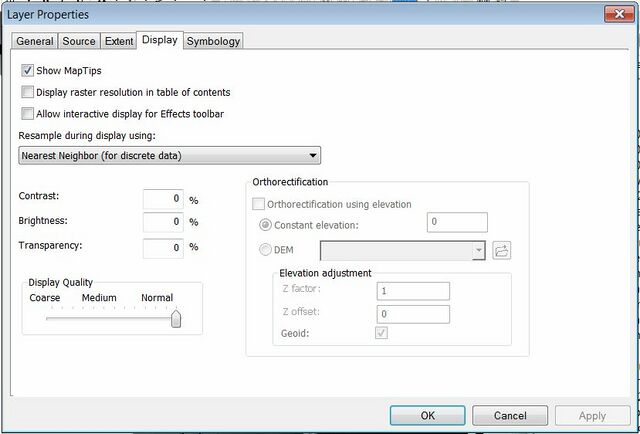The image size is (640, 434).
Task: Select the Constant elevation radio button
Action: coord(265,224)
